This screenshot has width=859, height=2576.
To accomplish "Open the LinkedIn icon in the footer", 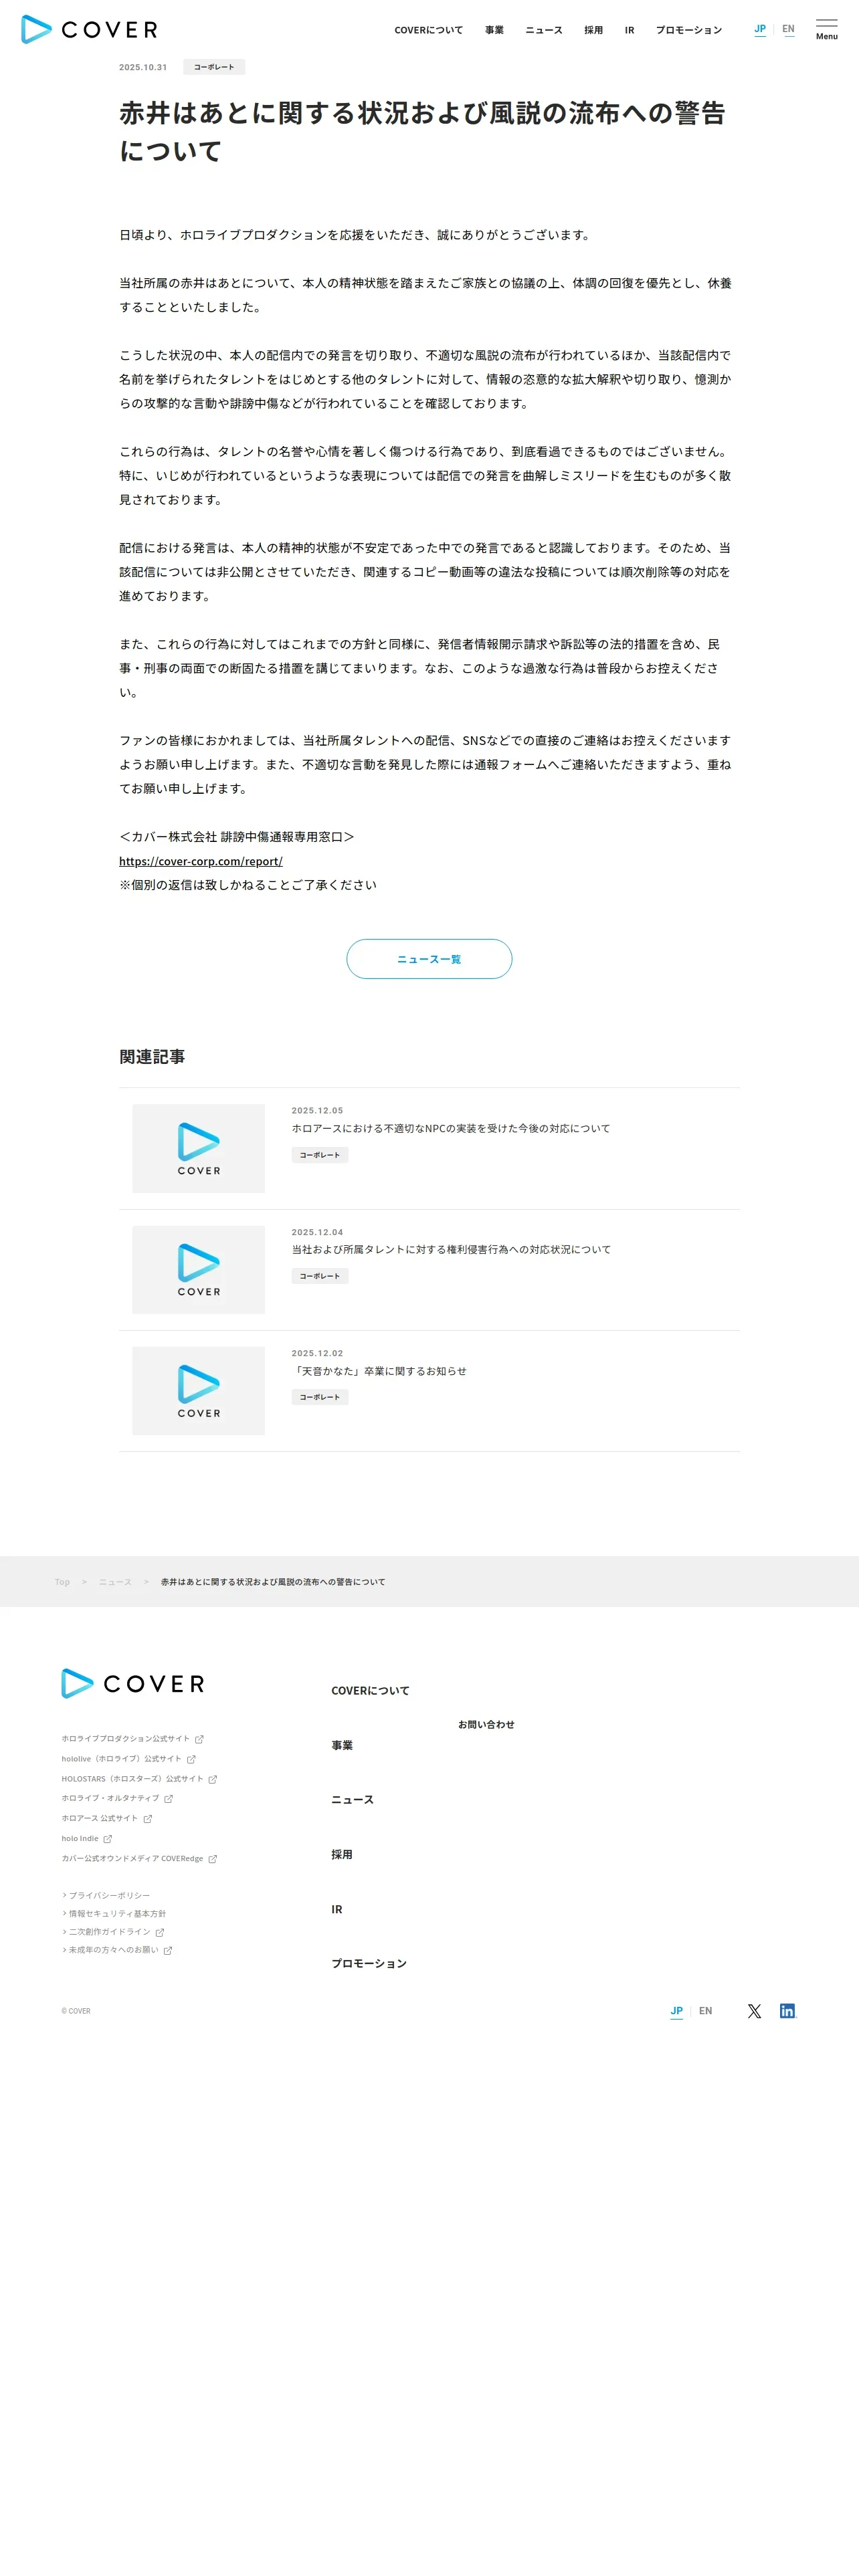I will point(787,2011).
